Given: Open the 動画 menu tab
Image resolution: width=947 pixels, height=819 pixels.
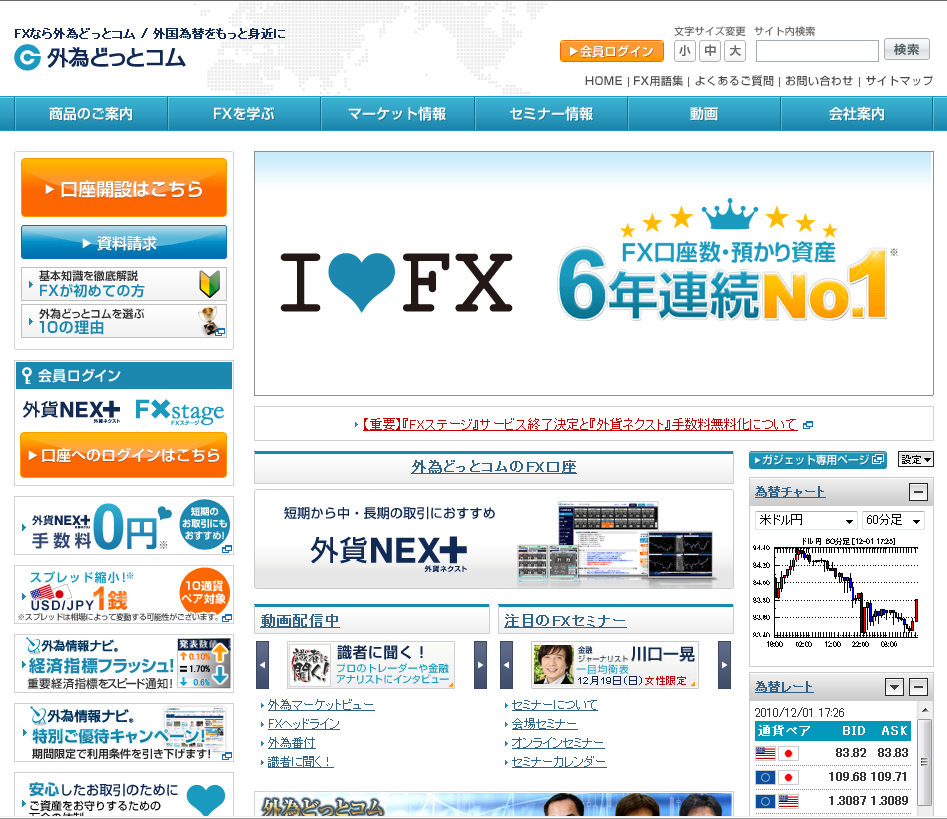Looking at the screenshot, I should click(x=704, y=114).
